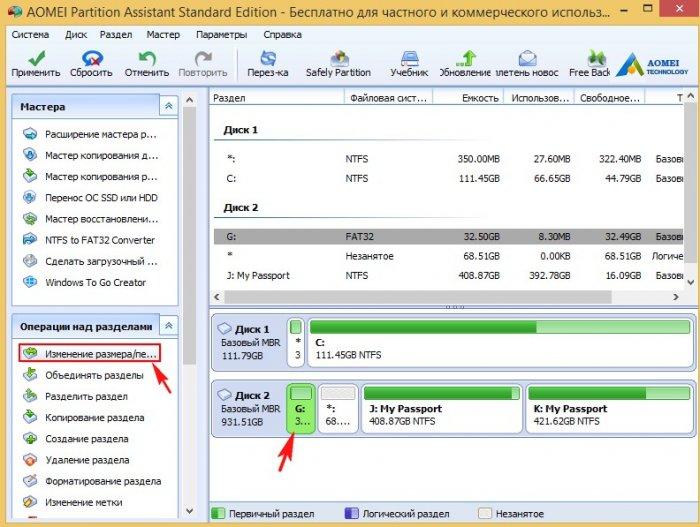Sort by Раздел column header
Image resolution: width=700 pixels, height=527 pixels.
pos(277,98)
